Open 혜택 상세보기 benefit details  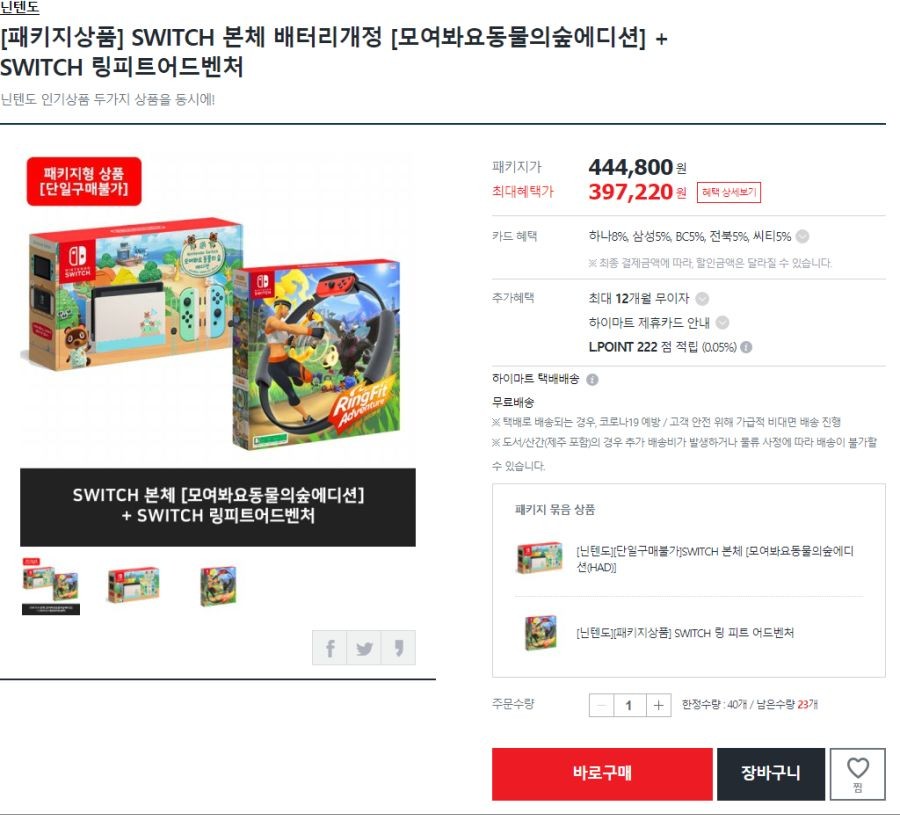coord(729,192)
